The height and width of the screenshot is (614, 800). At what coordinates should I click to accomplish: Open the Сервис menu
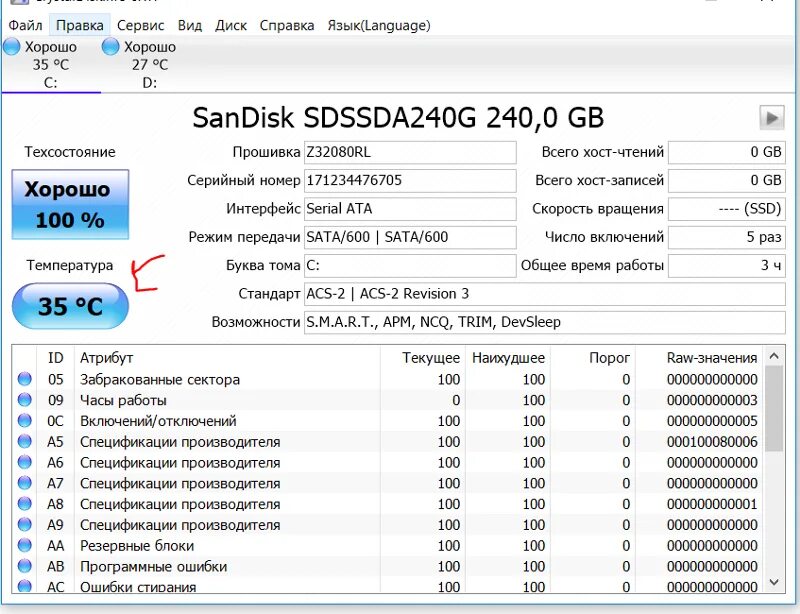pos(140,26)
